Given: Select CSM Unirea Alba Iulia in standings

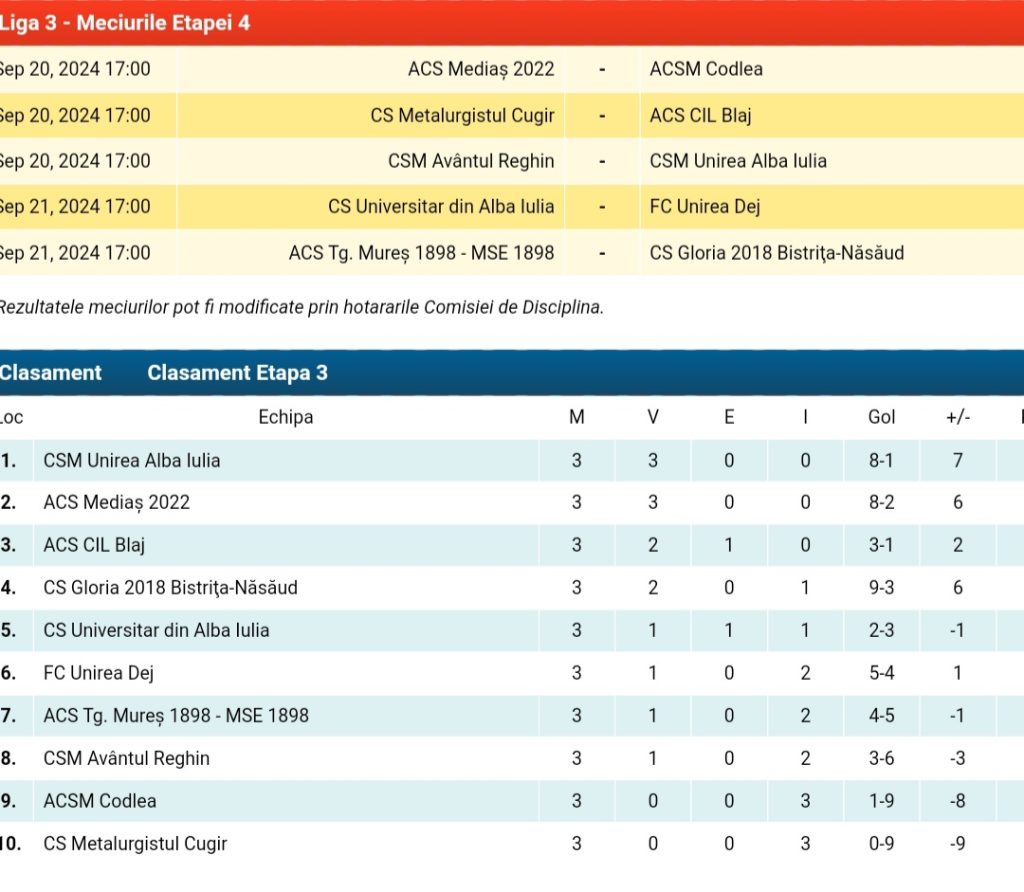Looking at the screenshot, I should [x=131, y=461].
